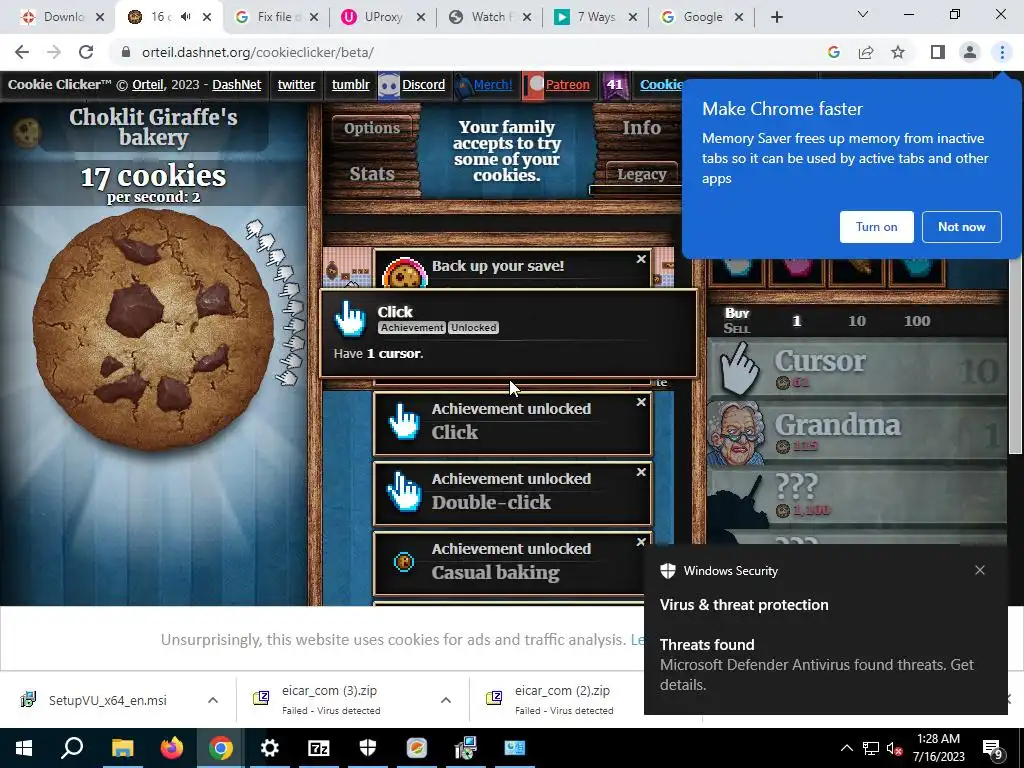Toggle the muted speaker icon in system tray
1024x768 pixels.
894,748
